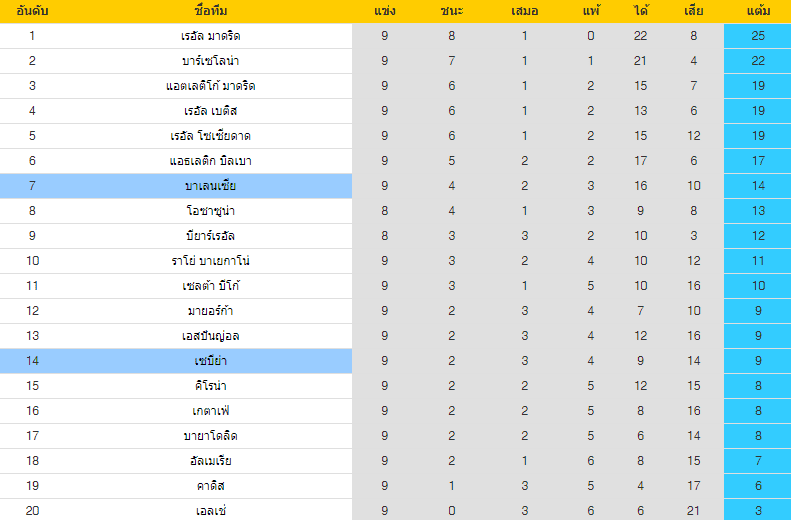Click the แต้ม column header
791x520 pixels.
(x=758, y=11)
